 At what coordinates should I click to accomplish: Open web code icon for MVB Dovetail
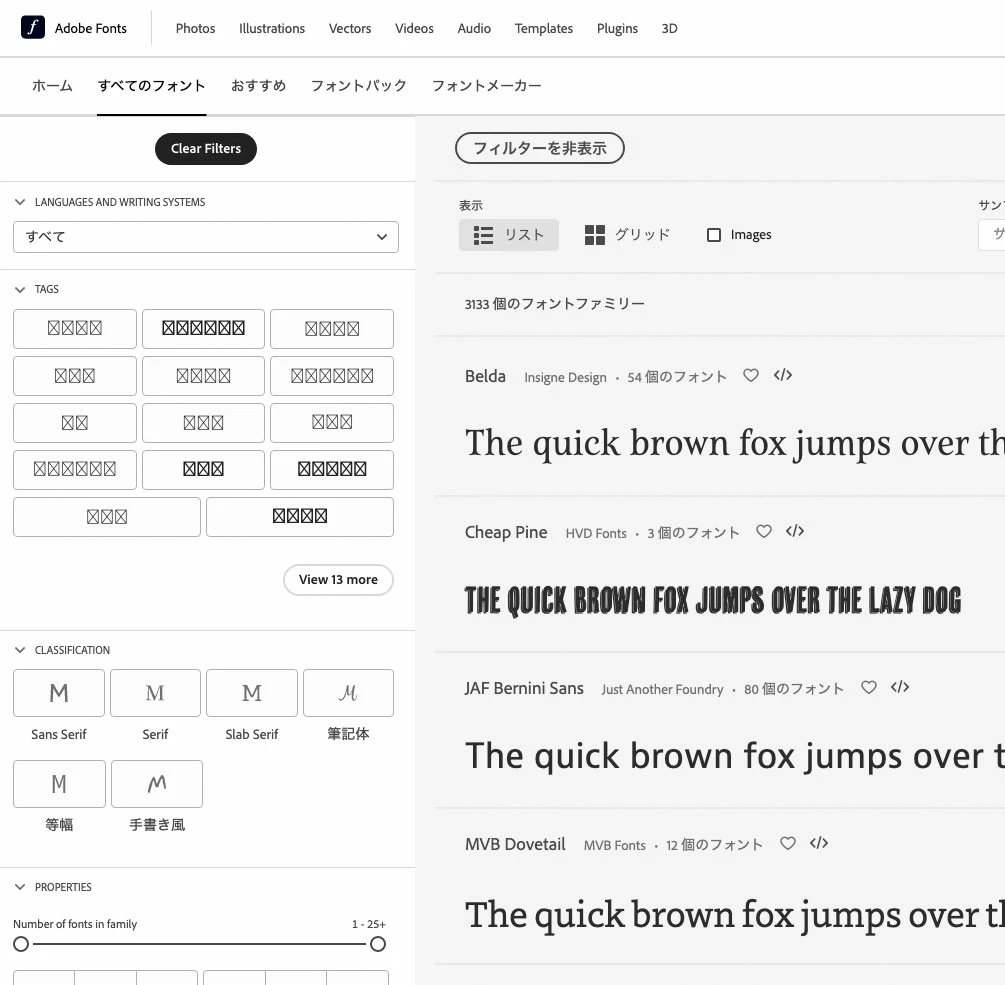pos(819,843)
